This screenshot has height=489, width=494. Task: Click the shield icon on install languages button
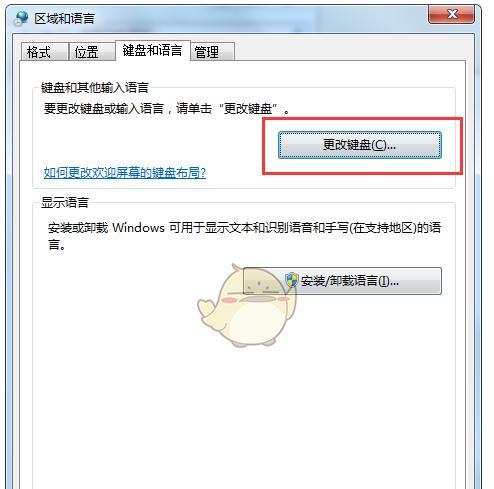point(292,281)
